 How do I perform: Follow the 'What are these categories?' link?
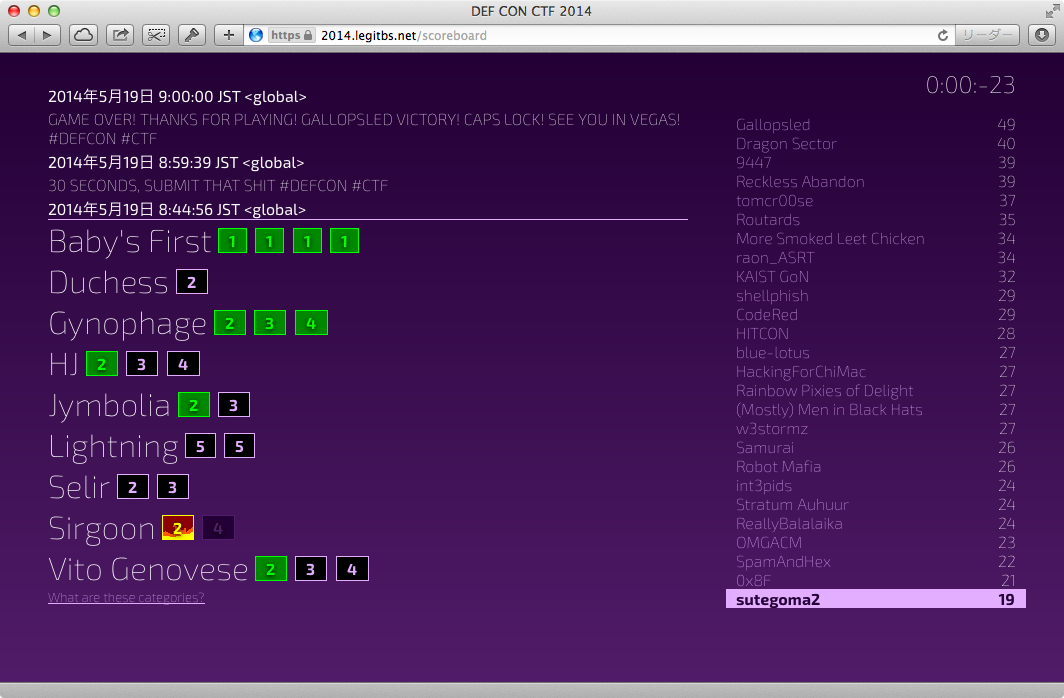[x=126, y=598]
